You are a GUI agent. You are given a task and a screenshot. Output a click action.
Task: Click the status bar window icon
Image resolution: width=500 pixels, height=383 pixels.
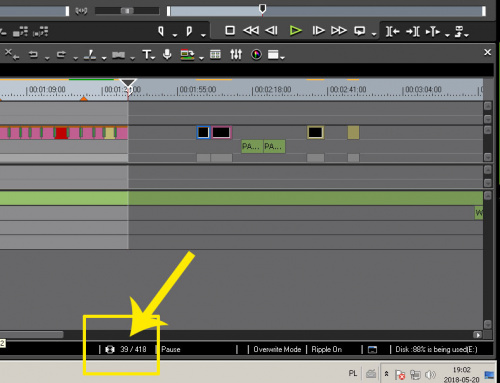pyautogui.click(x=372, y=350)
